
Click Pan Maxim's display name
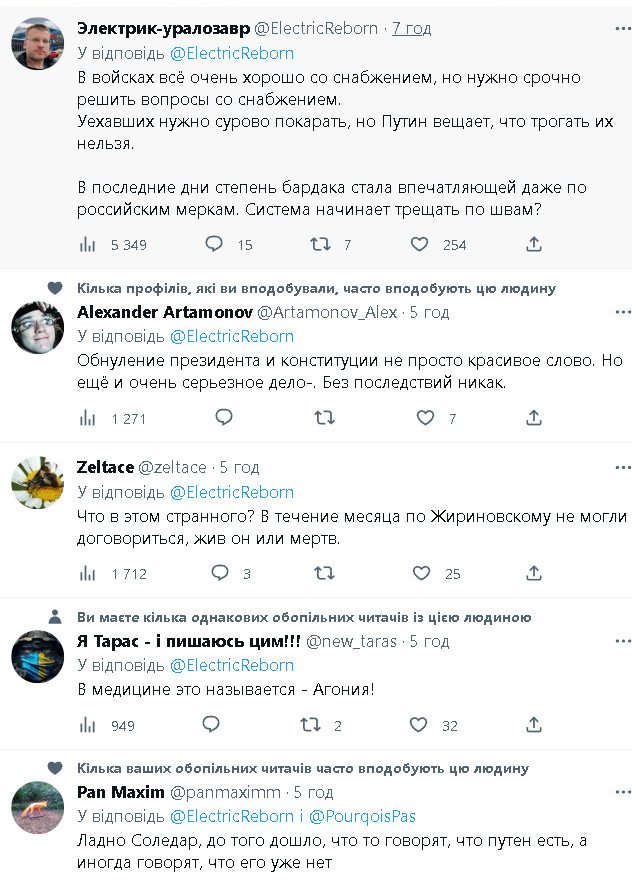[x=121, y=792]
